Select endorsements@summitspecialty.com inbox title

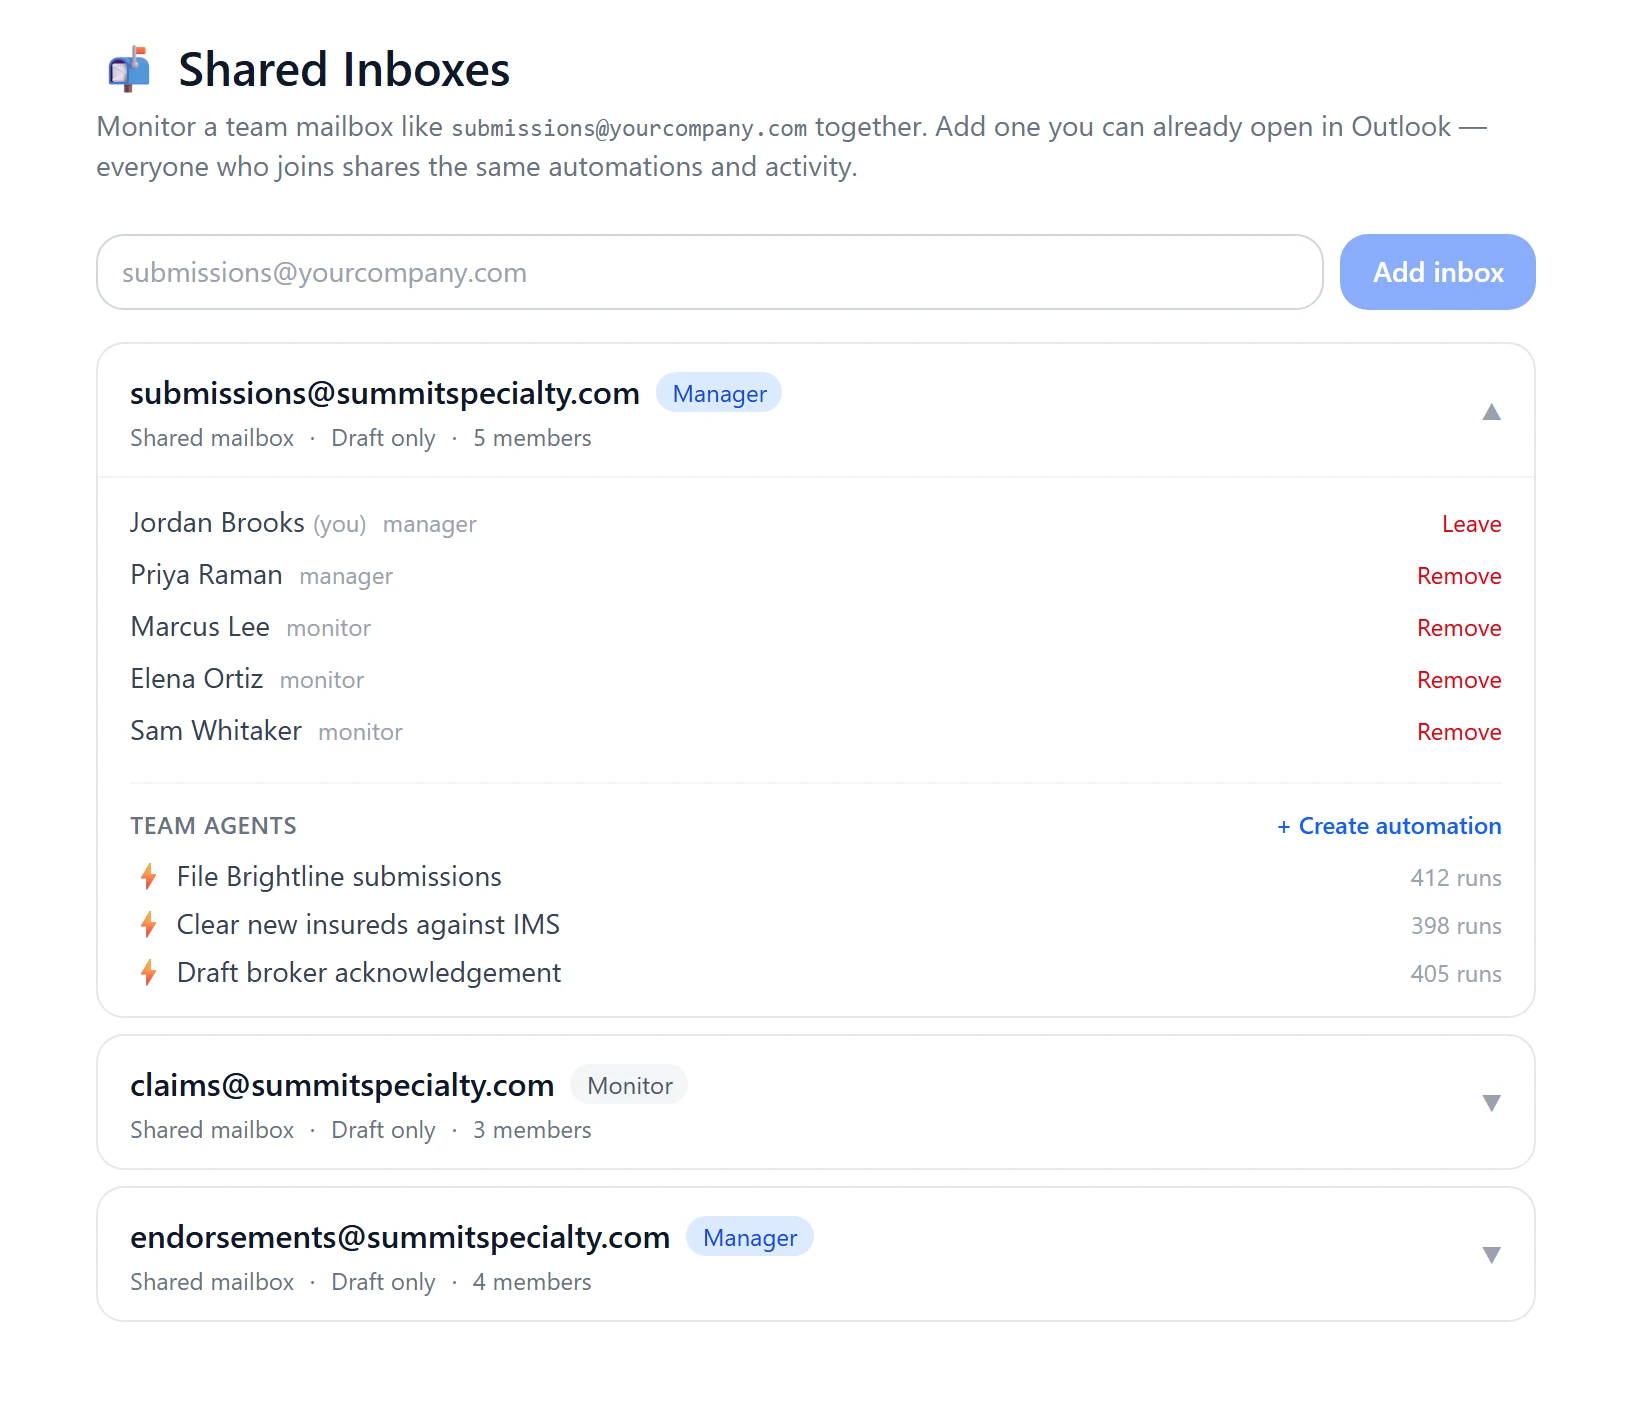pos(400,1237)
